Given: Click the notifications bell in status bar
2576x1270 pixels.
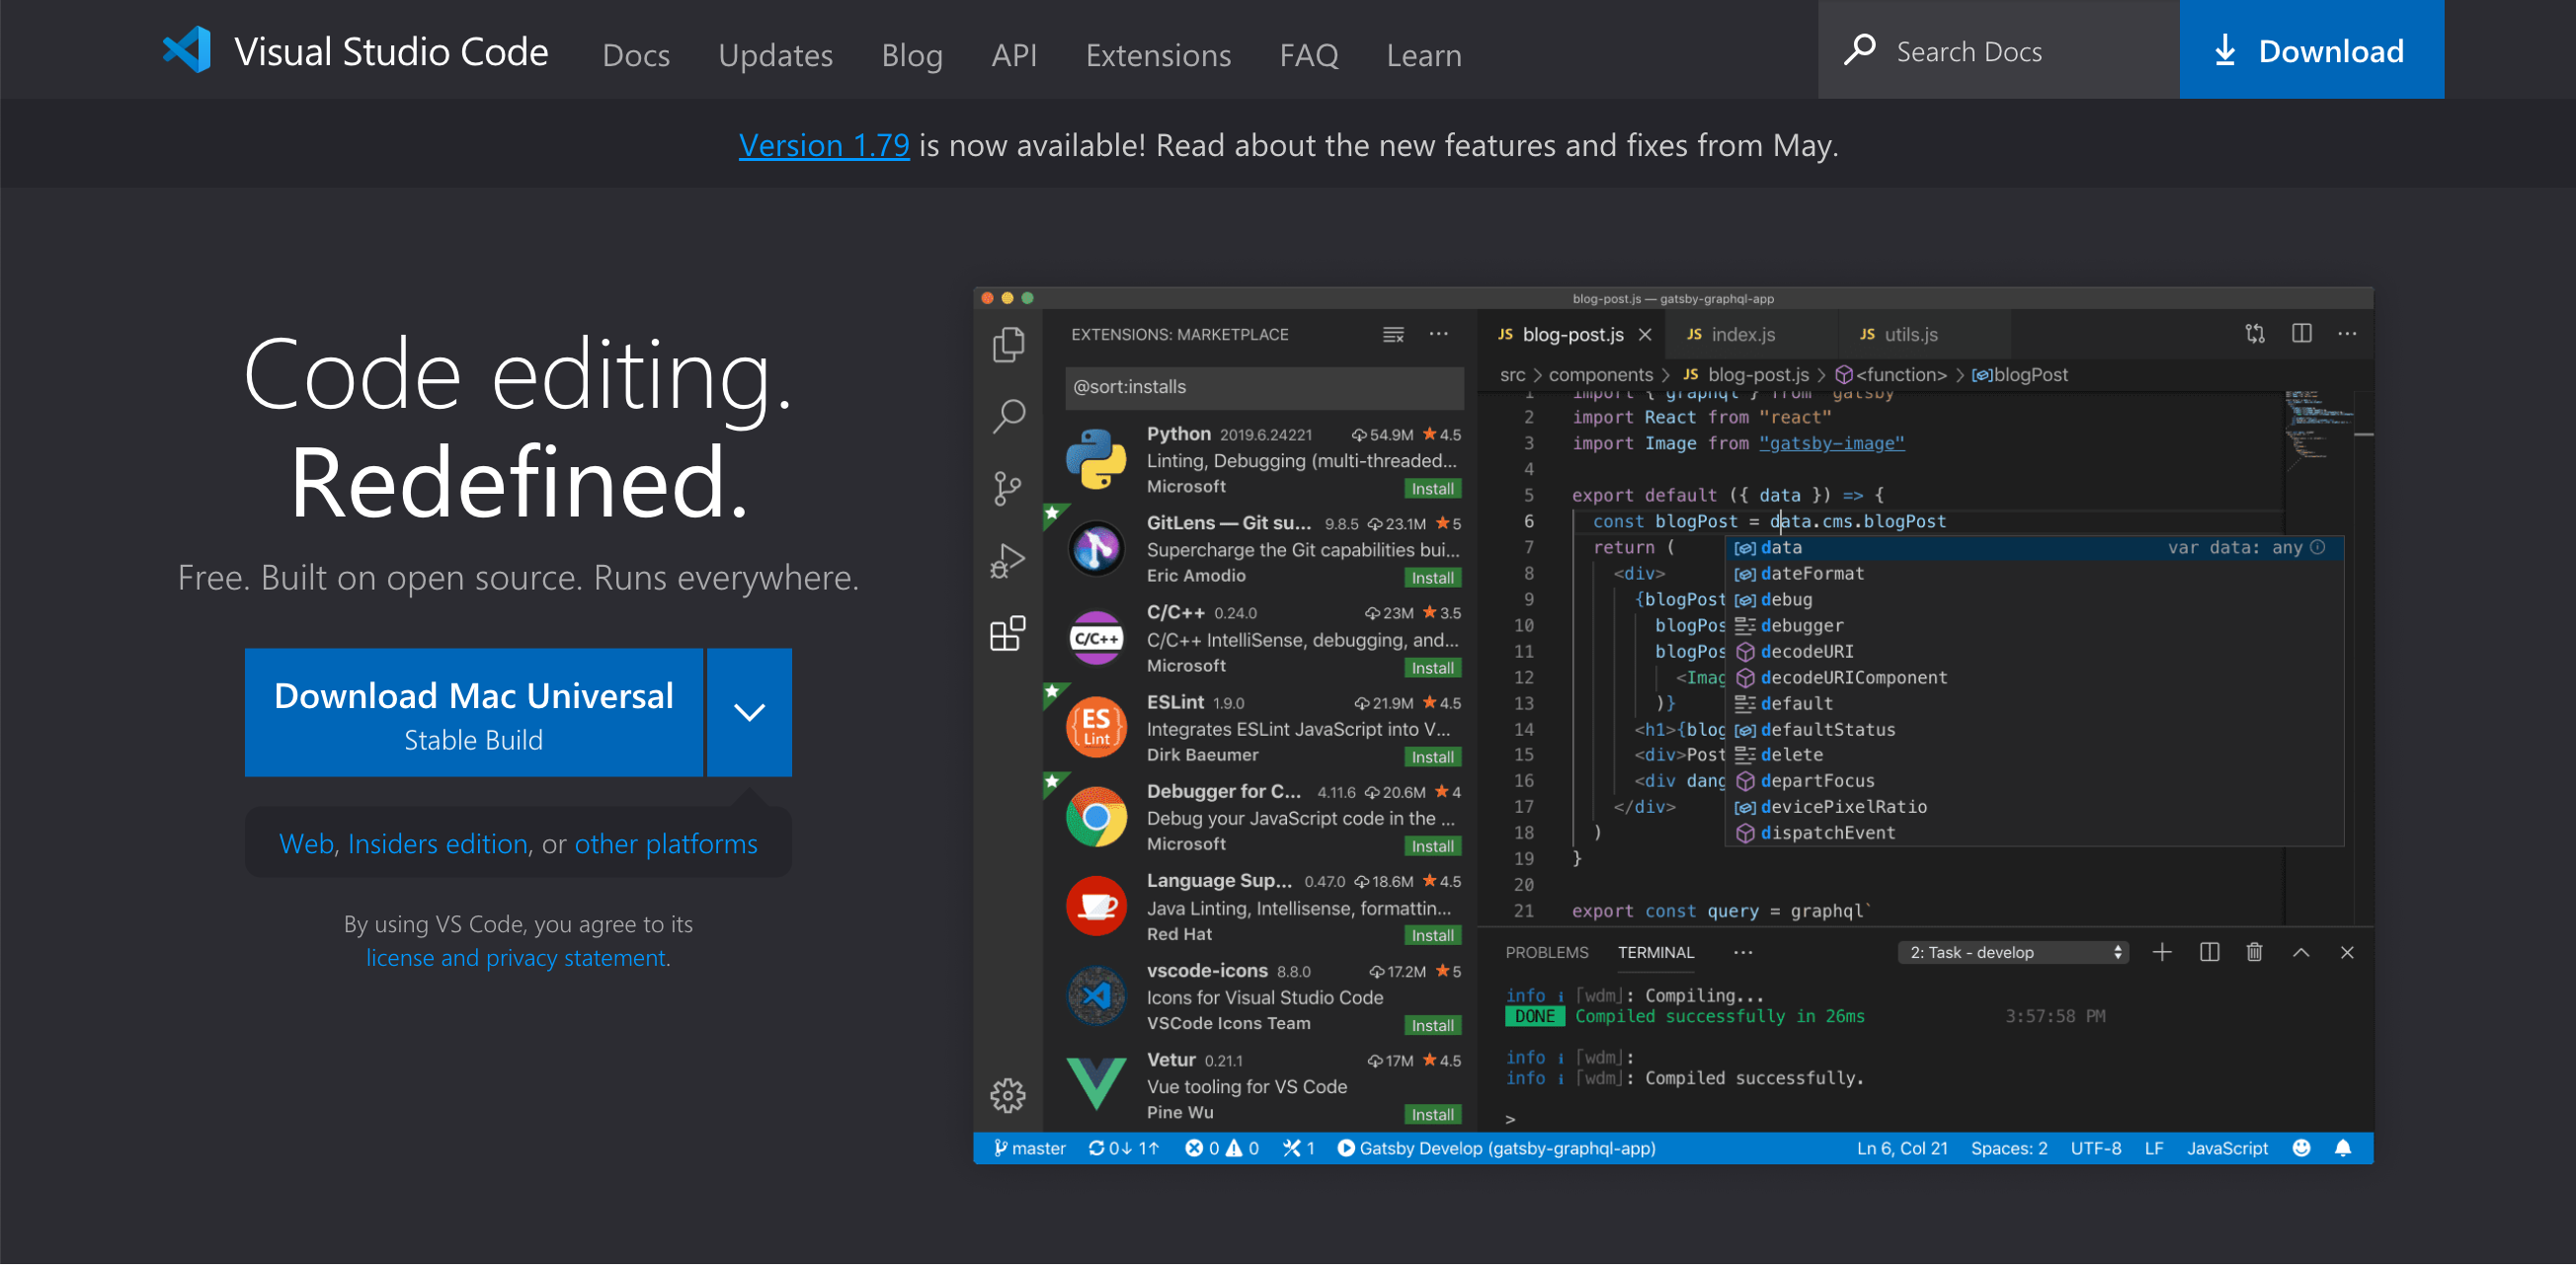Looking at the screenshot, I should [2343, 1148].
